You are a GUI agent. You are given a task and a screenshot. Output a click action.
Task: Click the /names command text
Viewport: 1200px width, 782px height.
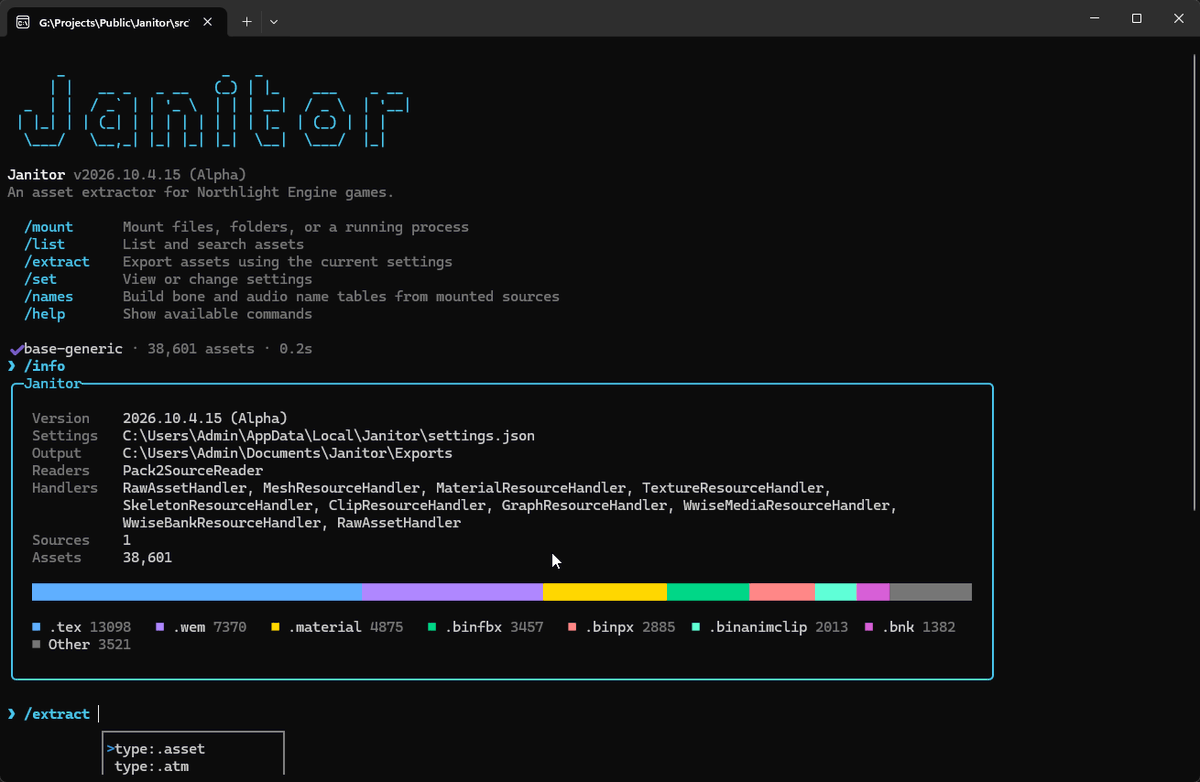pyautogui.click(x=49, y=297)
